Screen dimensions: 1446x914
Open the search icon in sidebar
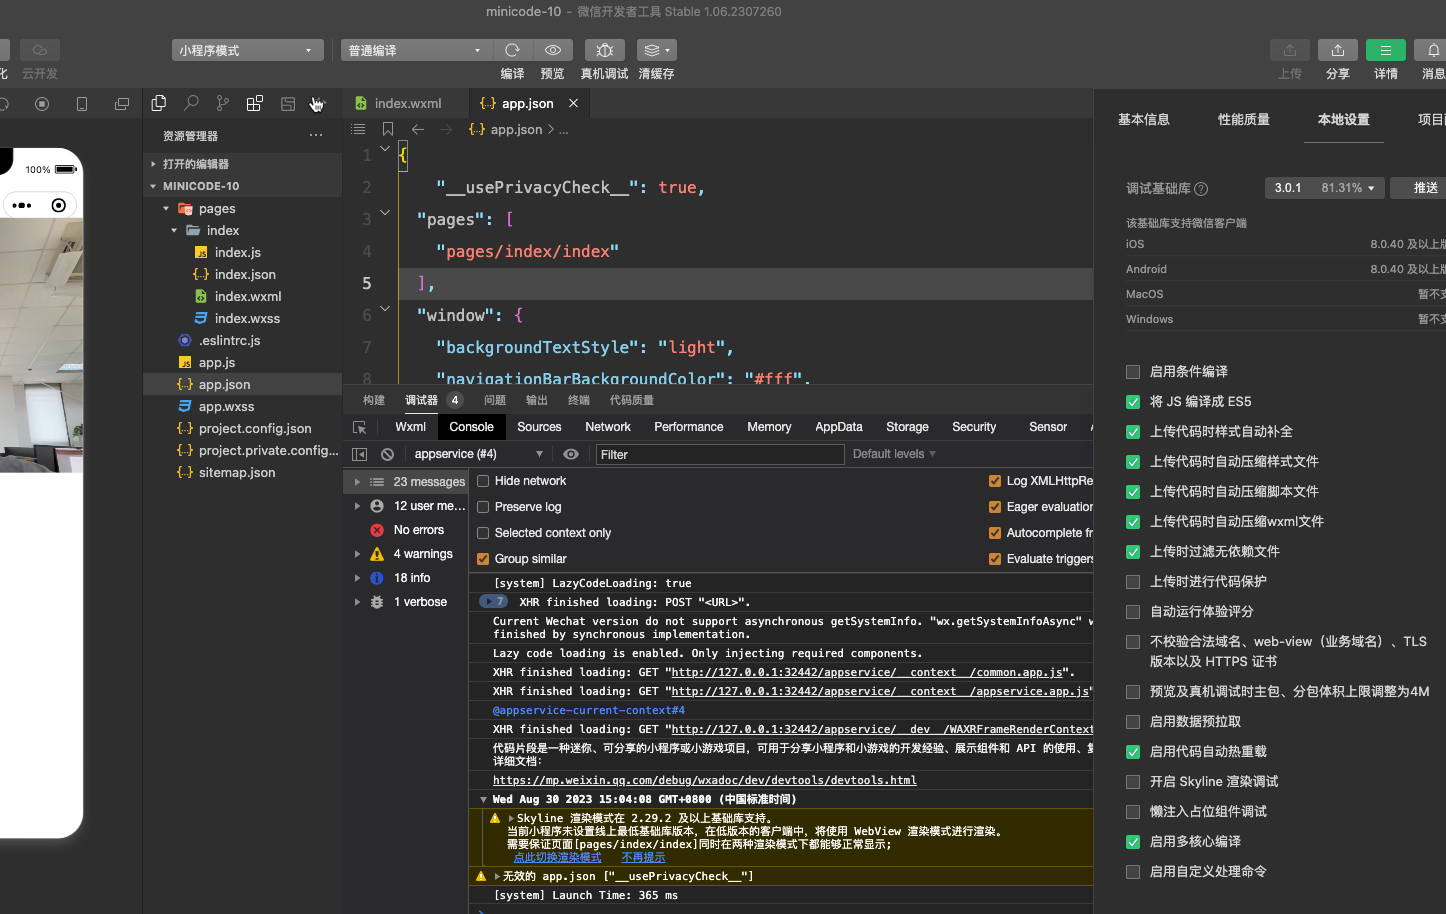pos(191,103)
